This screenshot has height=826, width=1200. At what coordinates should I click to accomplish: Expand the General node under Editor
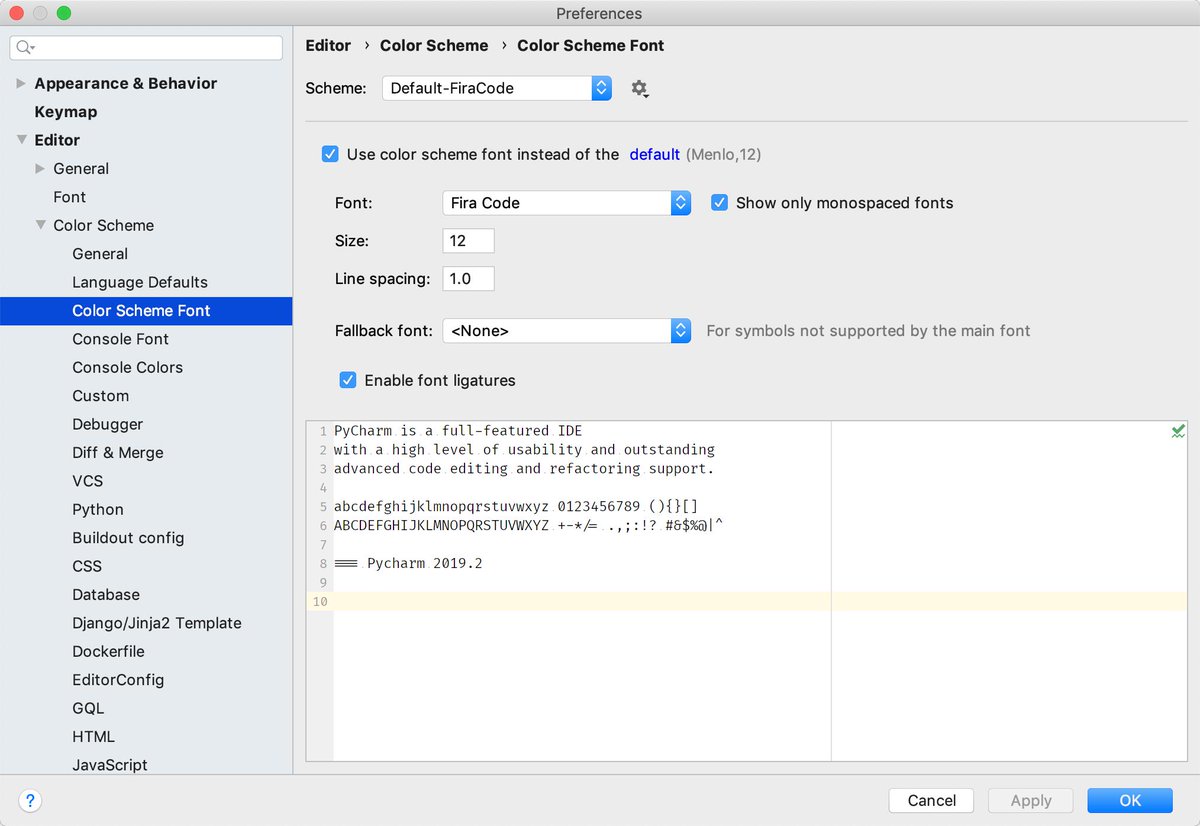(41, 168)
